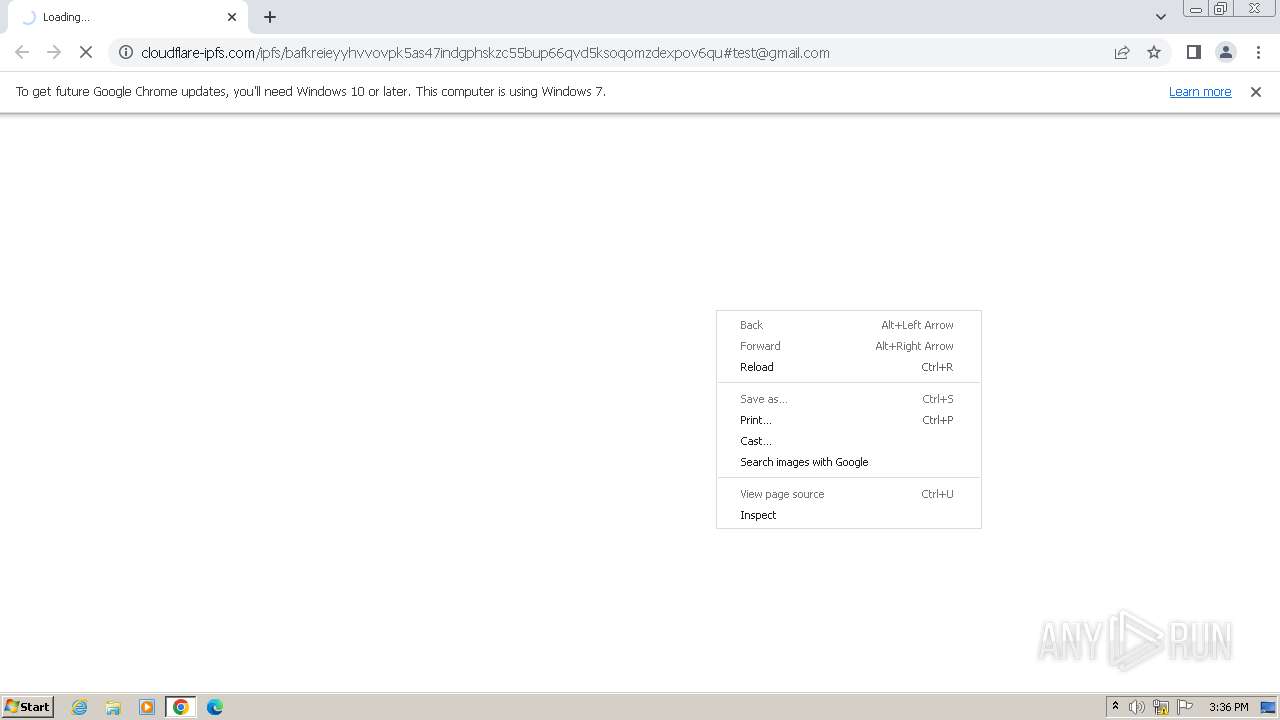Close the Loading tab
The height and width of the screenshot is (720, 1280).
pyautogui.click(x=232, y=17)
